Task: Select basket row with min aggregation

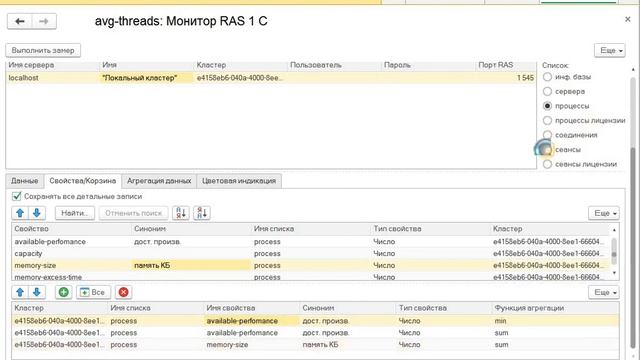Action: coord(315,321)
